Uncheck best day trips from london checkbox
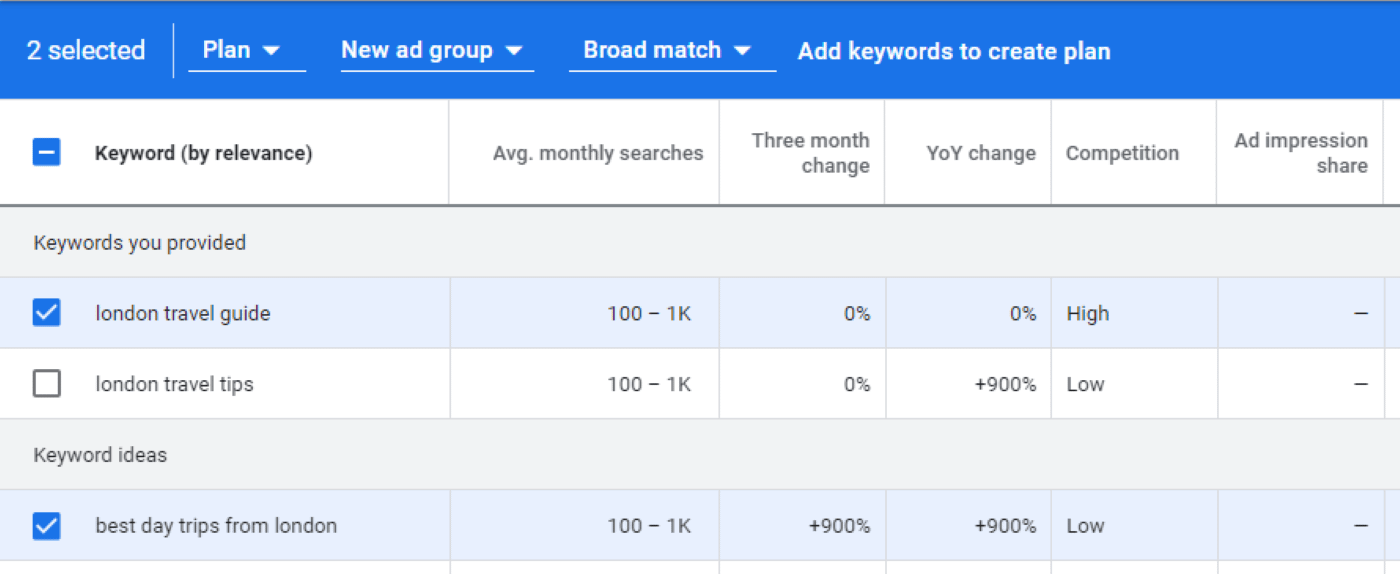The height and width of the screenshot is (574, 1400). click(x=47, y=526)
